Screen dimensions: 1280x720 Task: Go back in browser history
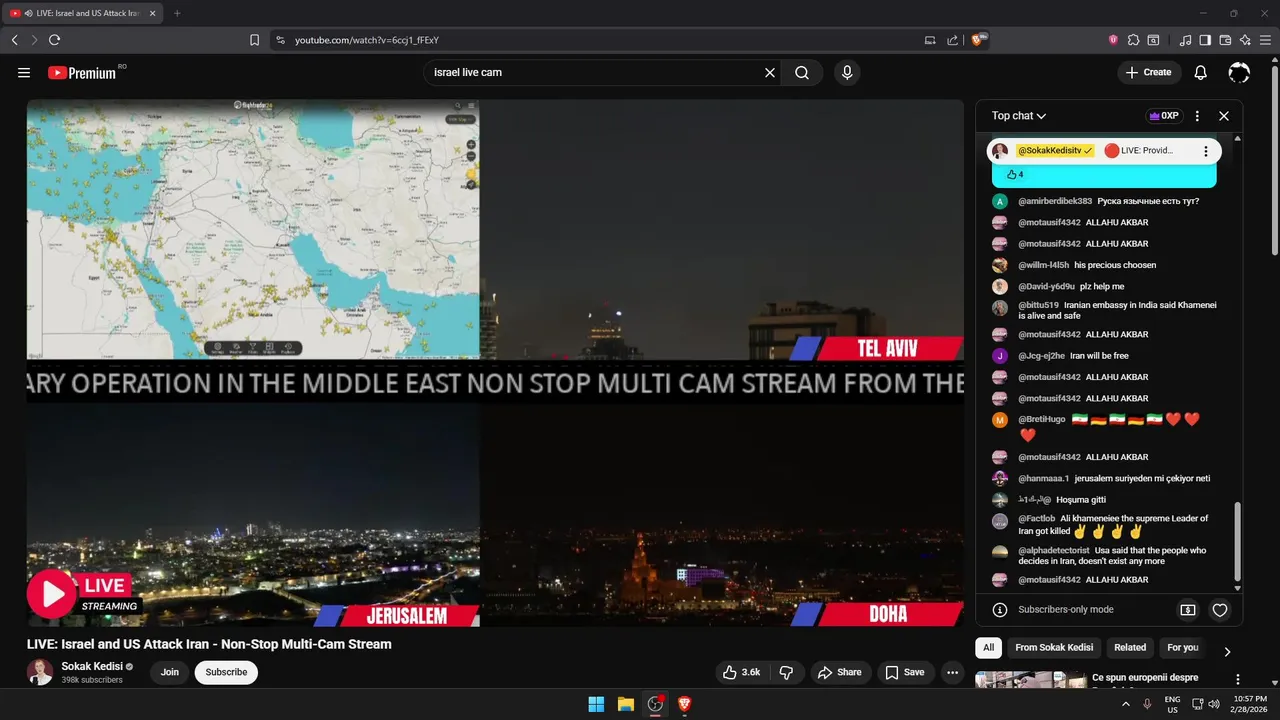pyautogui.click(x=14, y=40)
